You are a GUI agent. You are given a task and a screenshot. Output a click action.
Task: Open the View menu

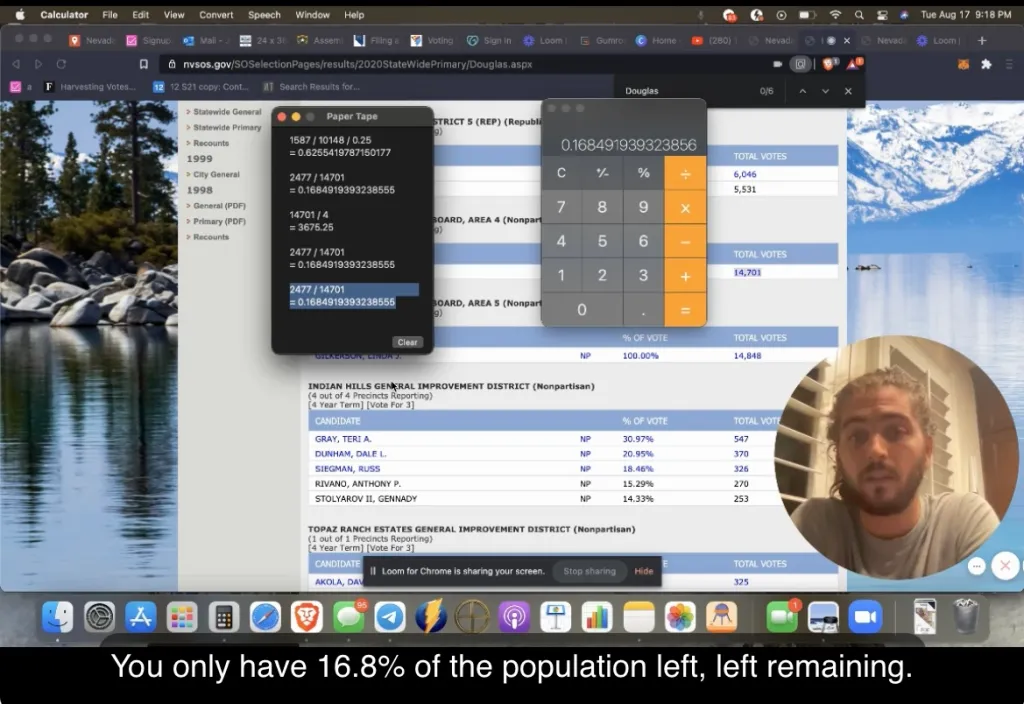174,14
